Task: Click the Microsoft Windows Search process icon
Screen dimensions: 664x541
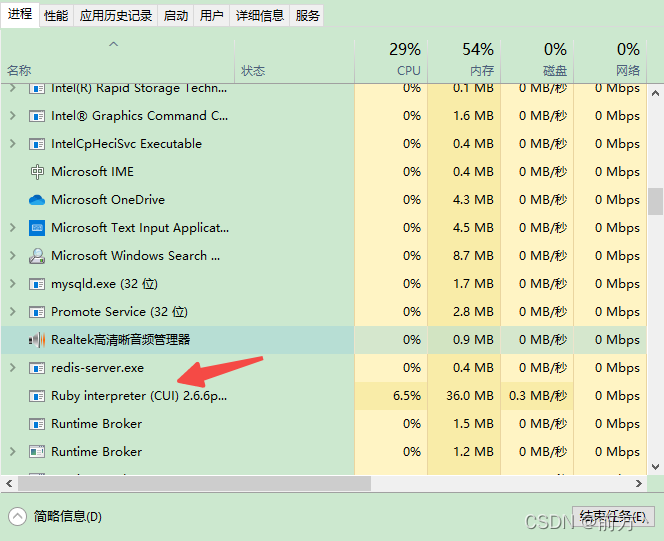Action: coord(37,256)
